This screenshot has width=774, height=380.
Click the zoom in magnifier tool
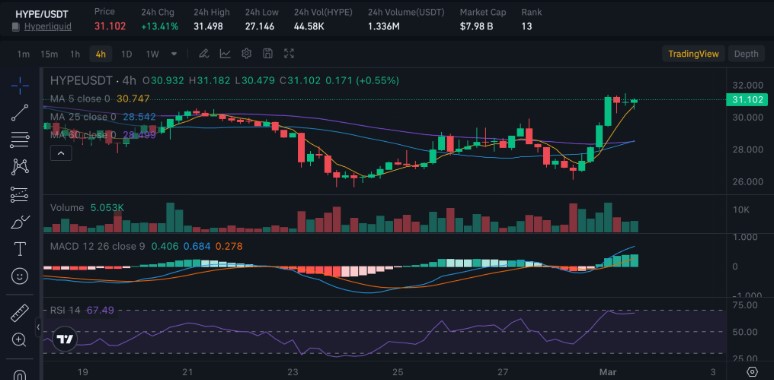[x=20, y=340]
